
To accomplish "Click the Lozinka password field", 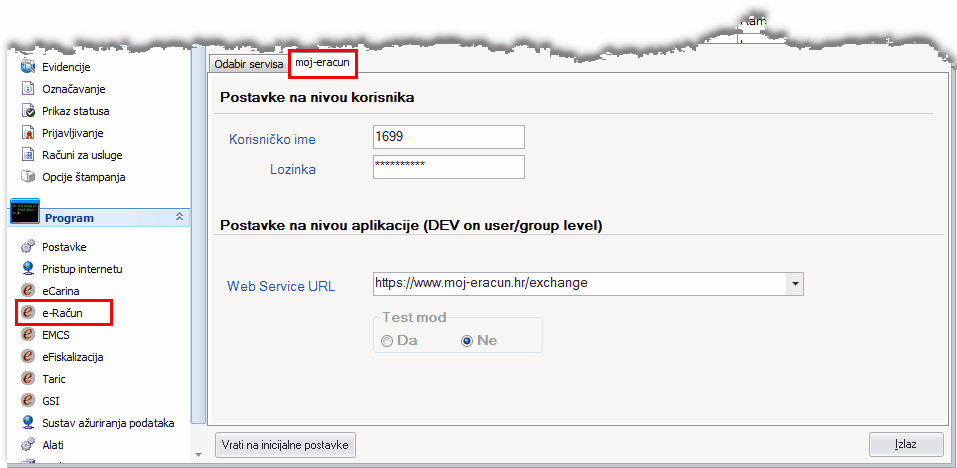I will point(449,167).
